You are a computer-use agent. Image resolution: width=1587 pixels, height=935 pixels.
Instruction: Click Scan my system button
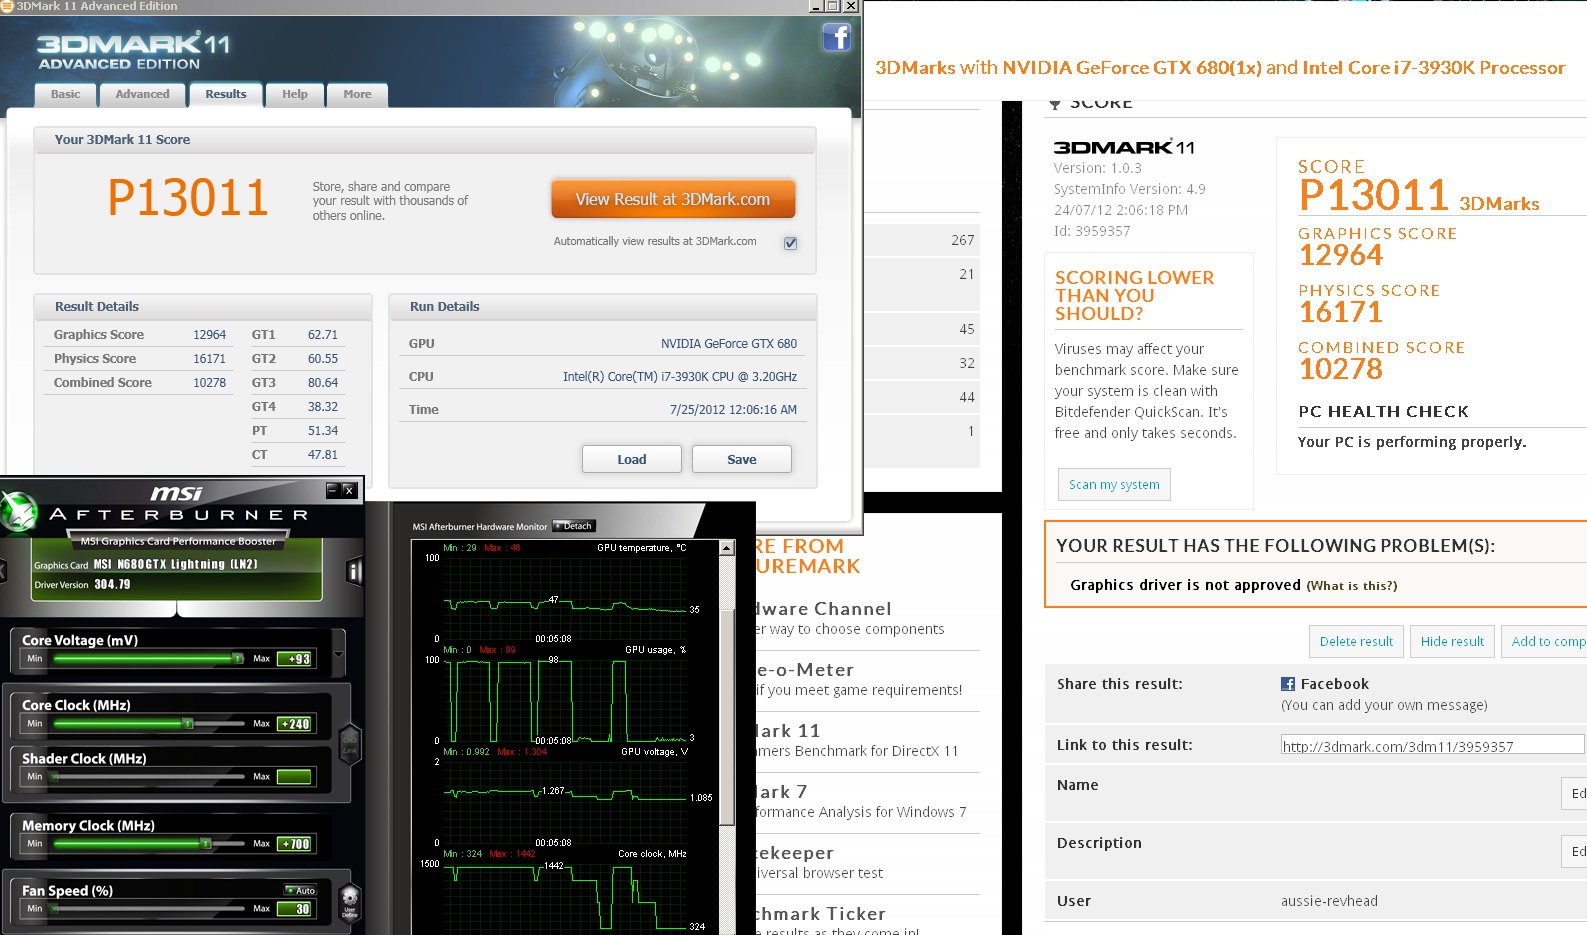1114,484
